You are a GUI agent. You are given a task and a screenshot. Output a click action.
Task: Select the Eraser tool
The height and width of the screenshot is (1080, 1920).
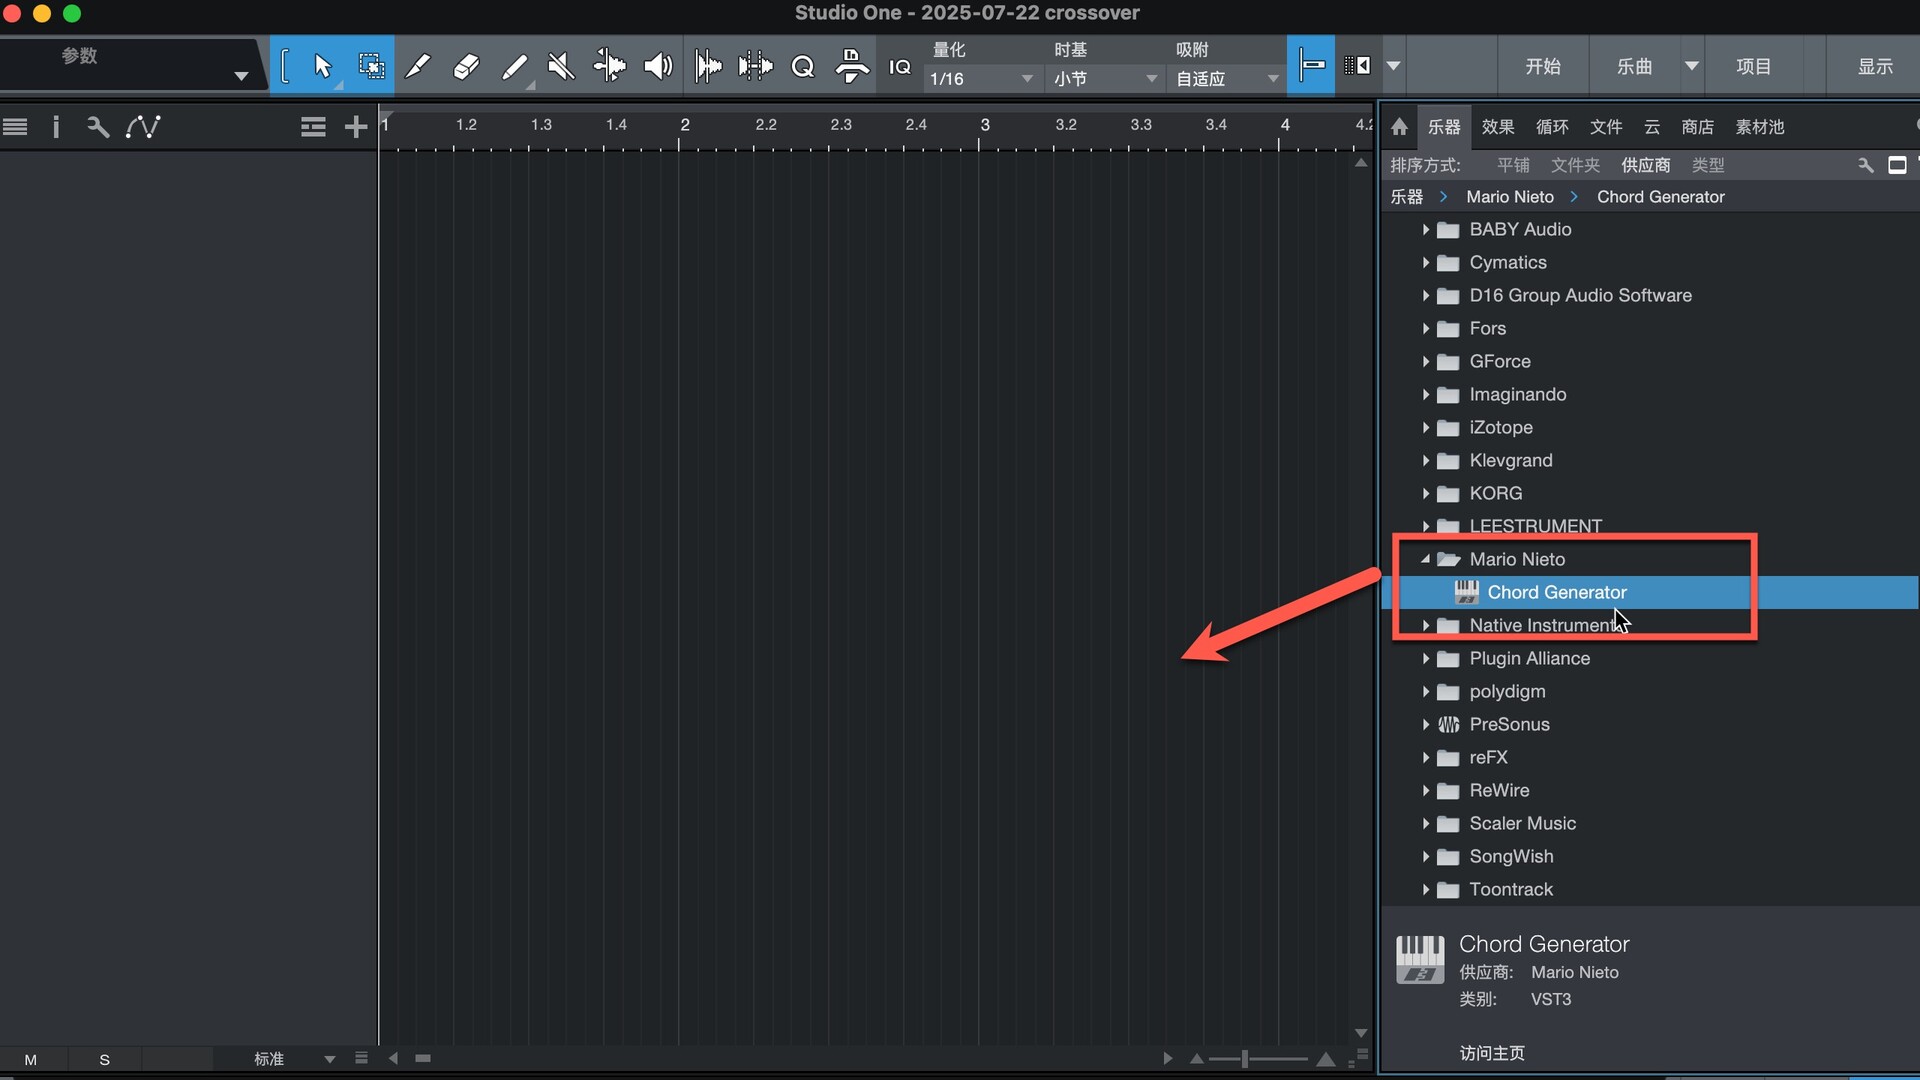point(466,66)
